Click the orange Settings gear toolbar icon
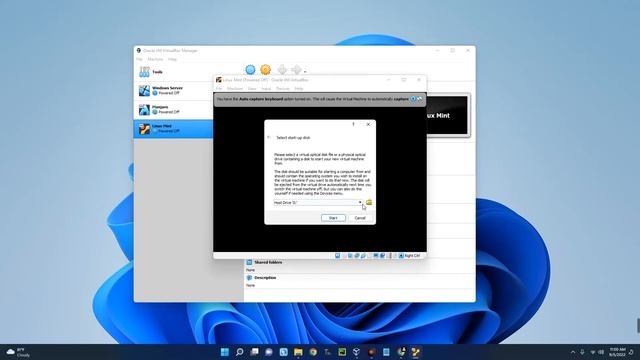 pos(266,70)
